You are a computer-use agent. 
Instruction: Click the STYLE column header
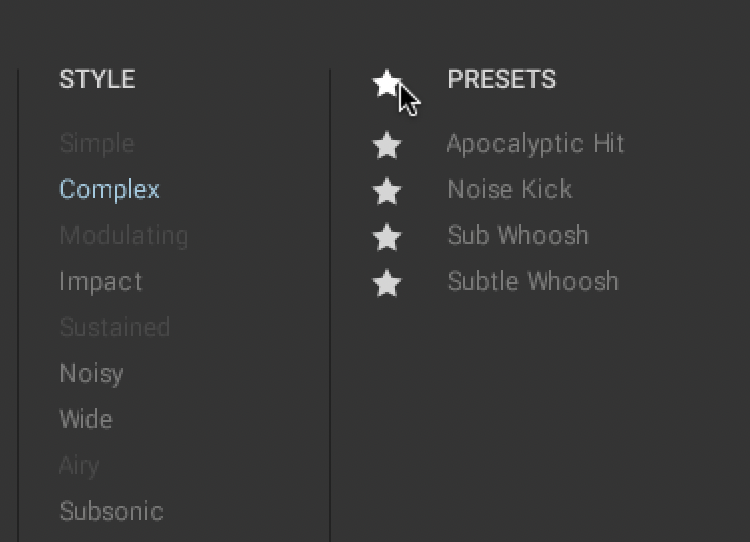point(97,80)
